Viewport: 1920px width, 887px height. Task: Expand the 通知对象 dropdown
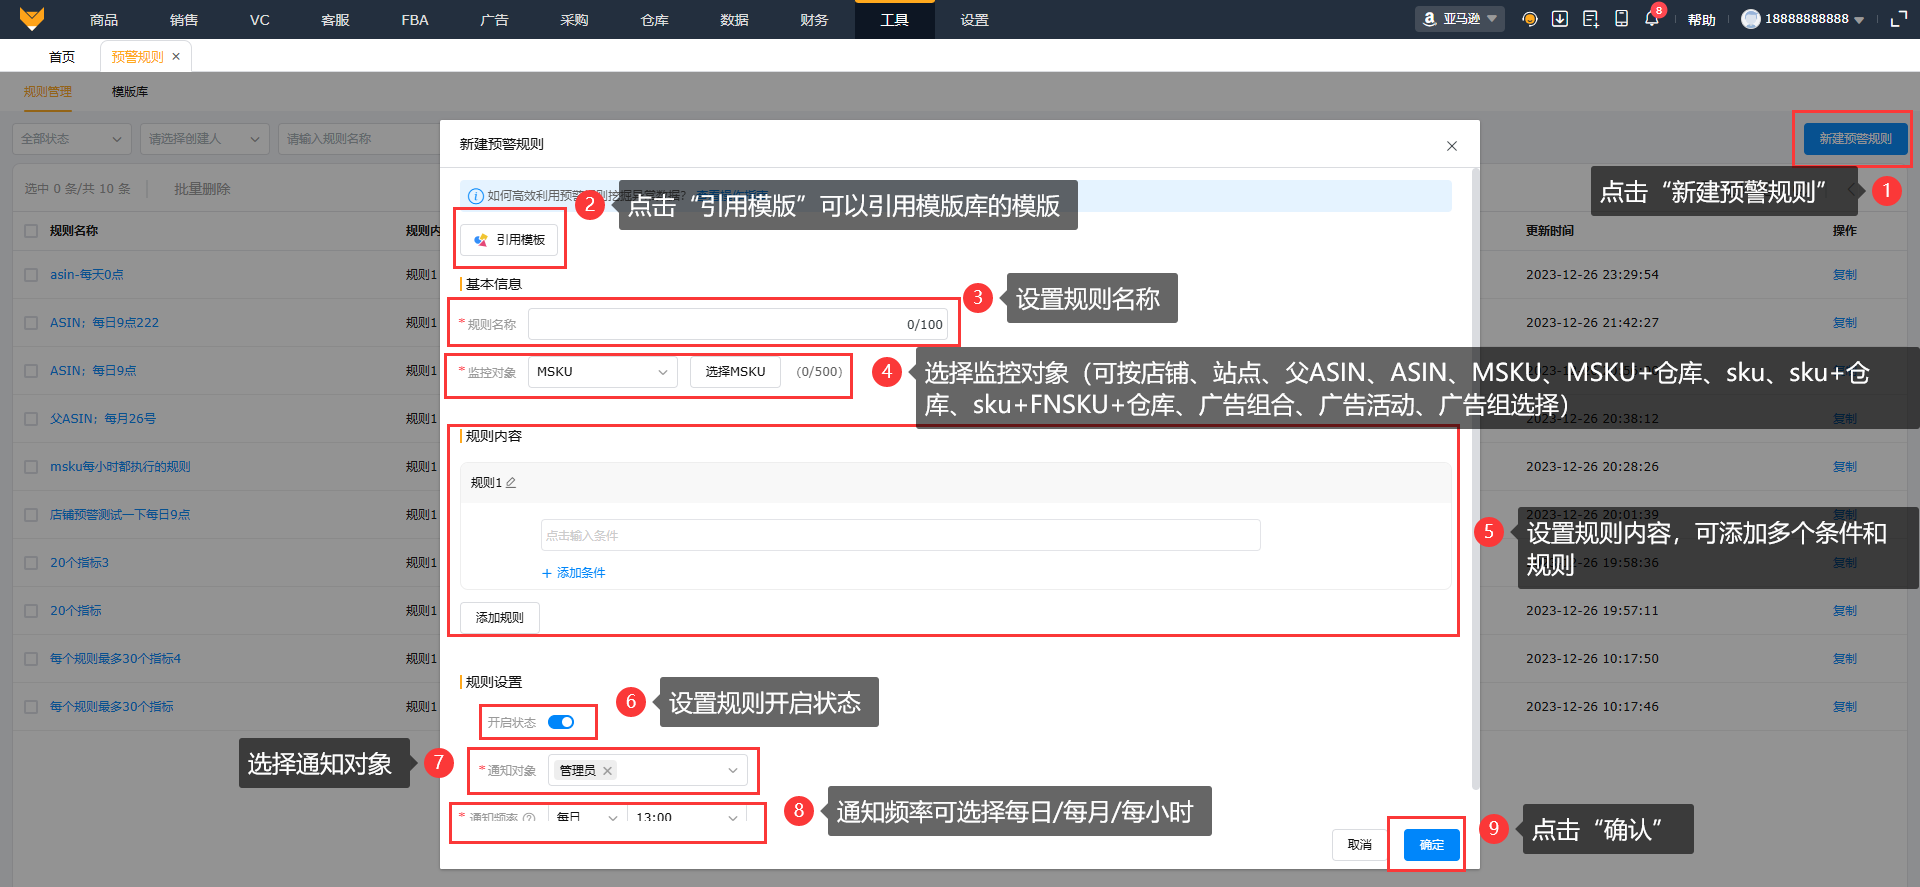(x=648, y=771)
